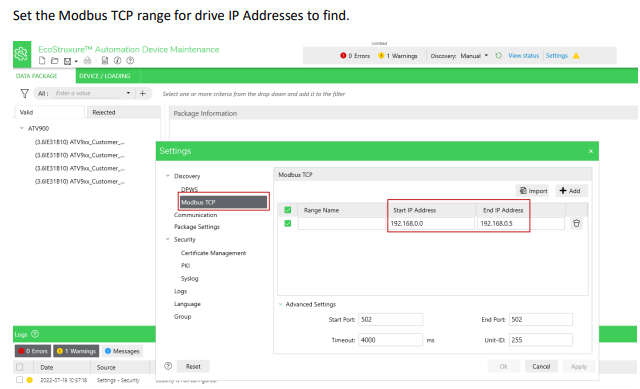640x389 pixels.
Task: Collapse the Discovery settings group
Action: pos(167,176)
